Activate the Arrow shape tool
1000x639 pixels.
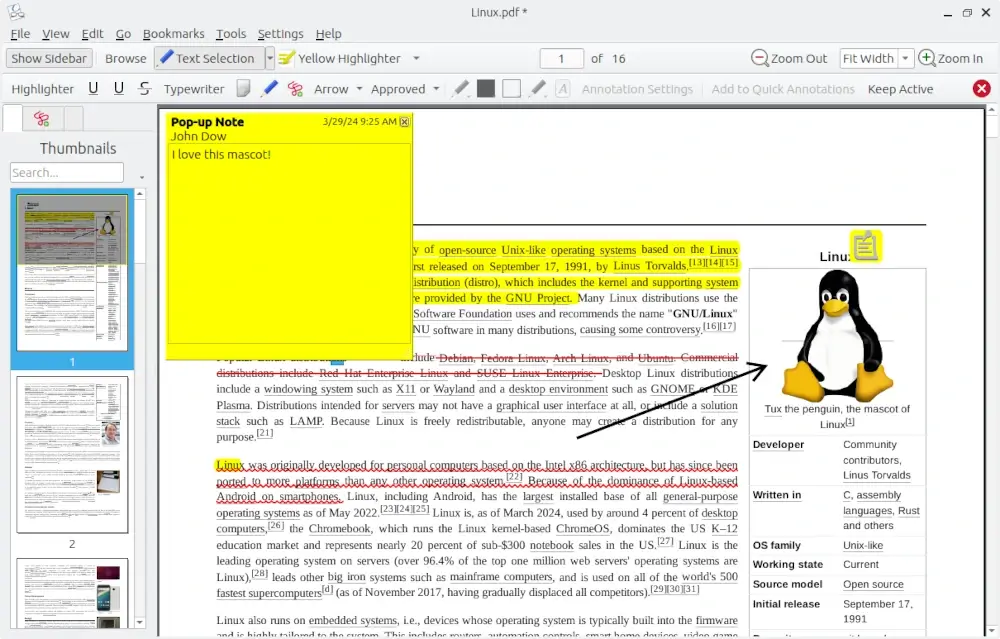(x=331, y=89)
